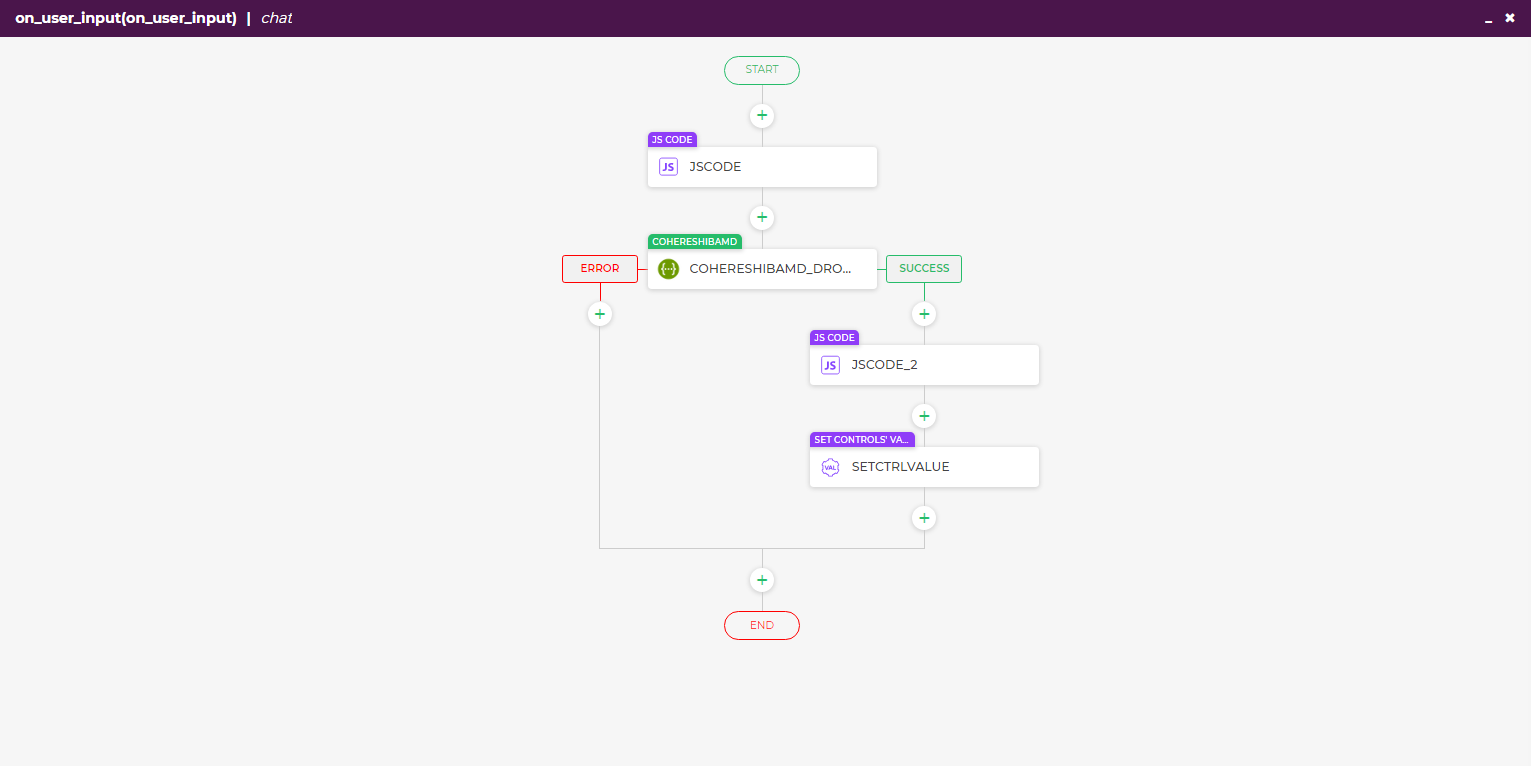Click the JS icon on the JSCODE_2 node
The height and width of the screenshot is (766, 1531).
click(830, 365)
